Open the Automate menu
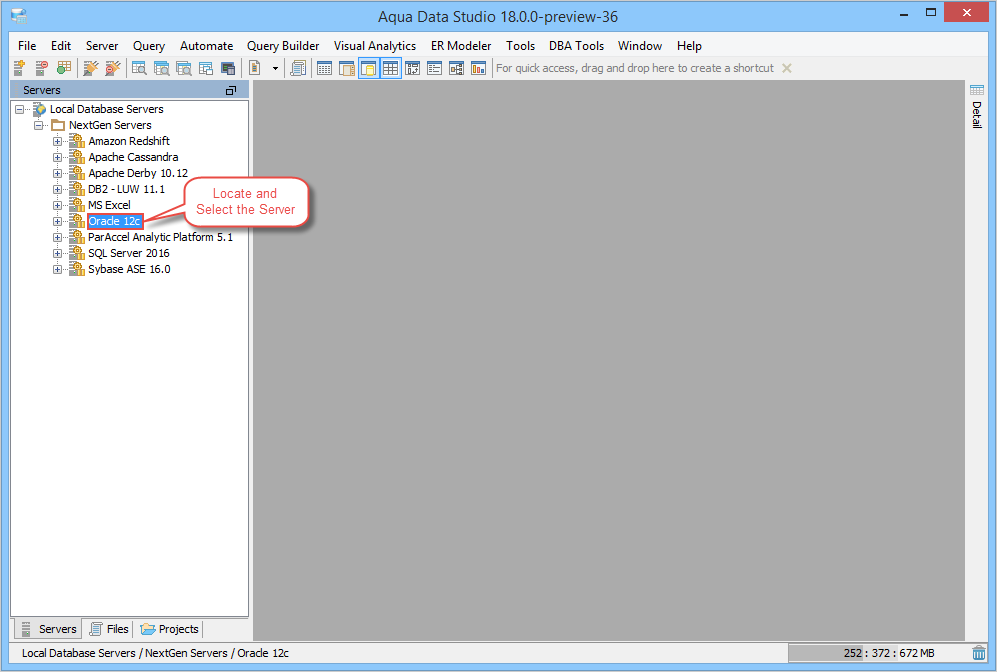Viewport: 997px width, 672px height. [207, 46]
